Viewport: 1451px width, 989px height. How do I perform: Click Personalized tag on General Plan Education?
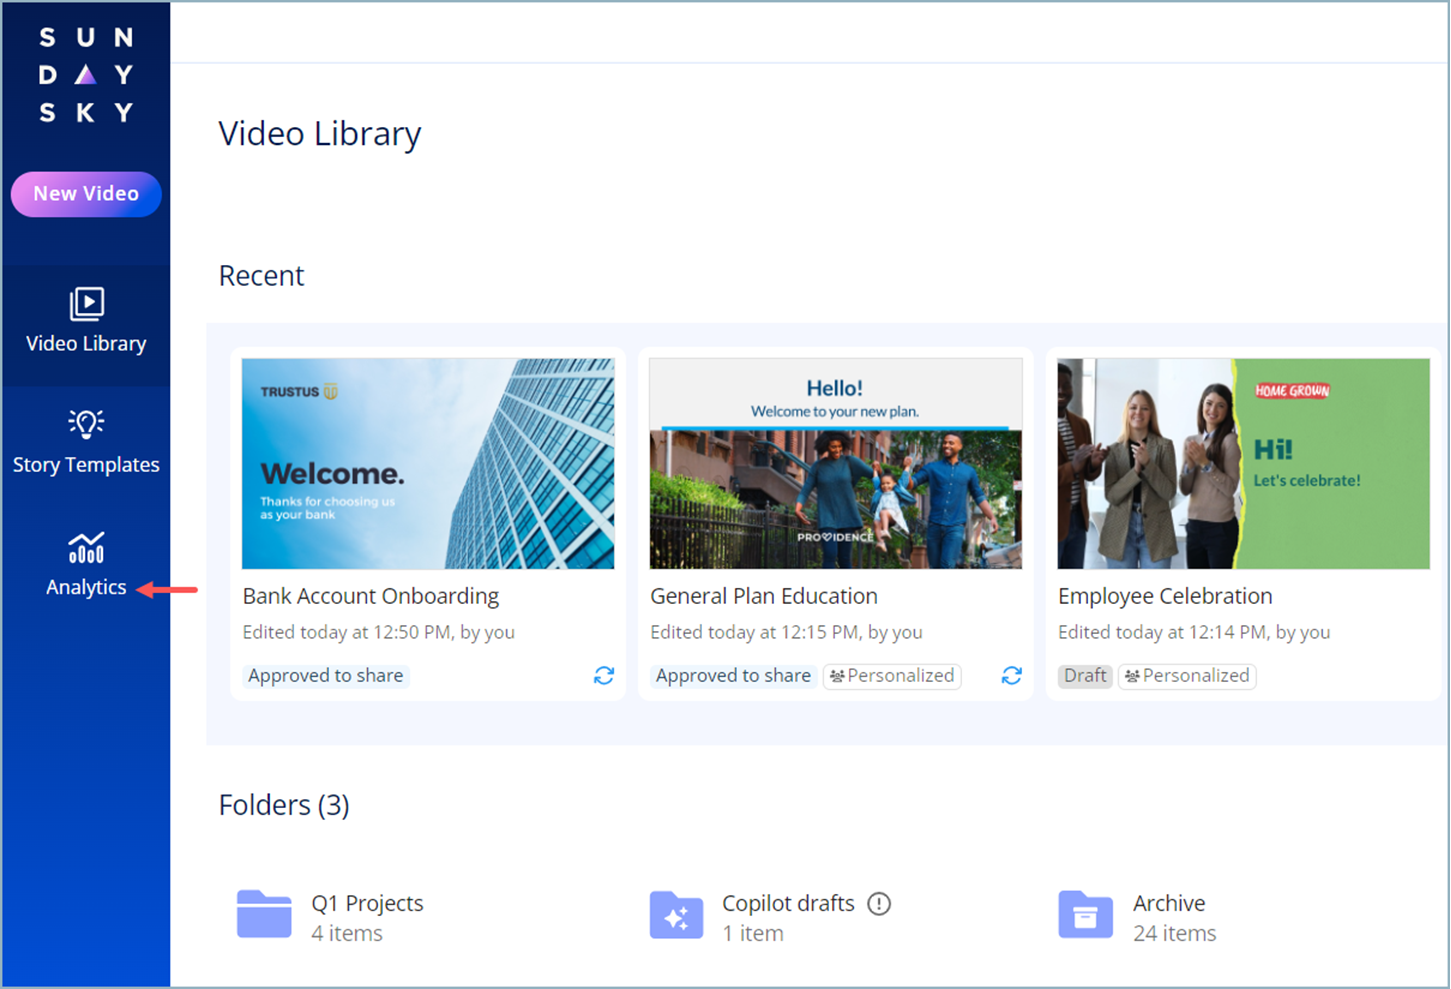coord(892,676)
